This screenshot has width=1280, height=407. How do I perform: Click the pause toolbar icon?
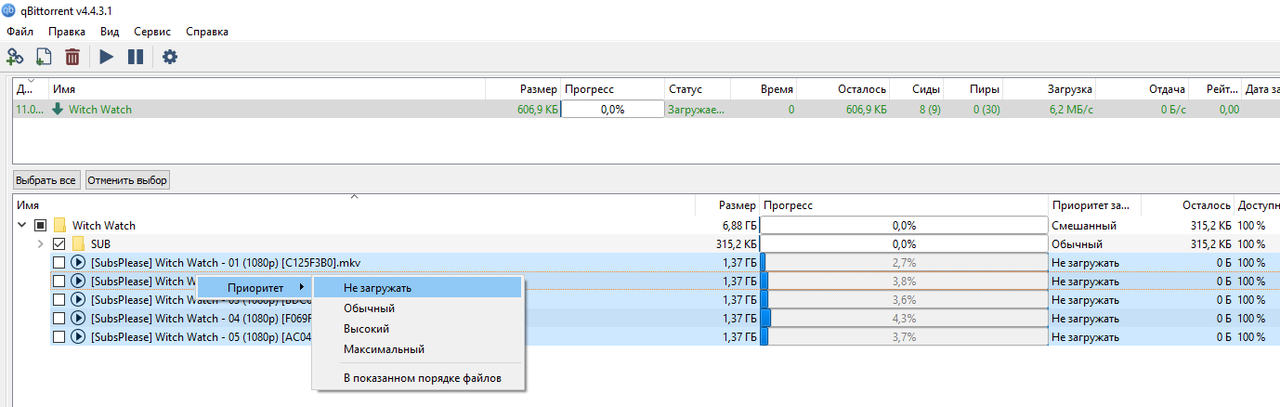tap(136, 57)
